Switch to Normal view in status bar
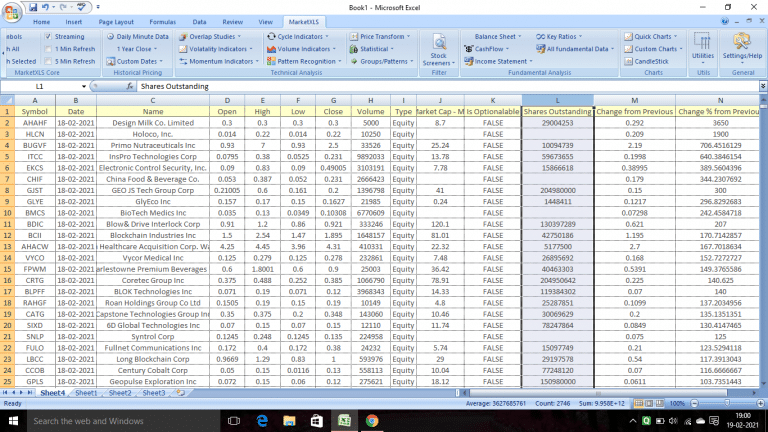 [x=638, y=404]
